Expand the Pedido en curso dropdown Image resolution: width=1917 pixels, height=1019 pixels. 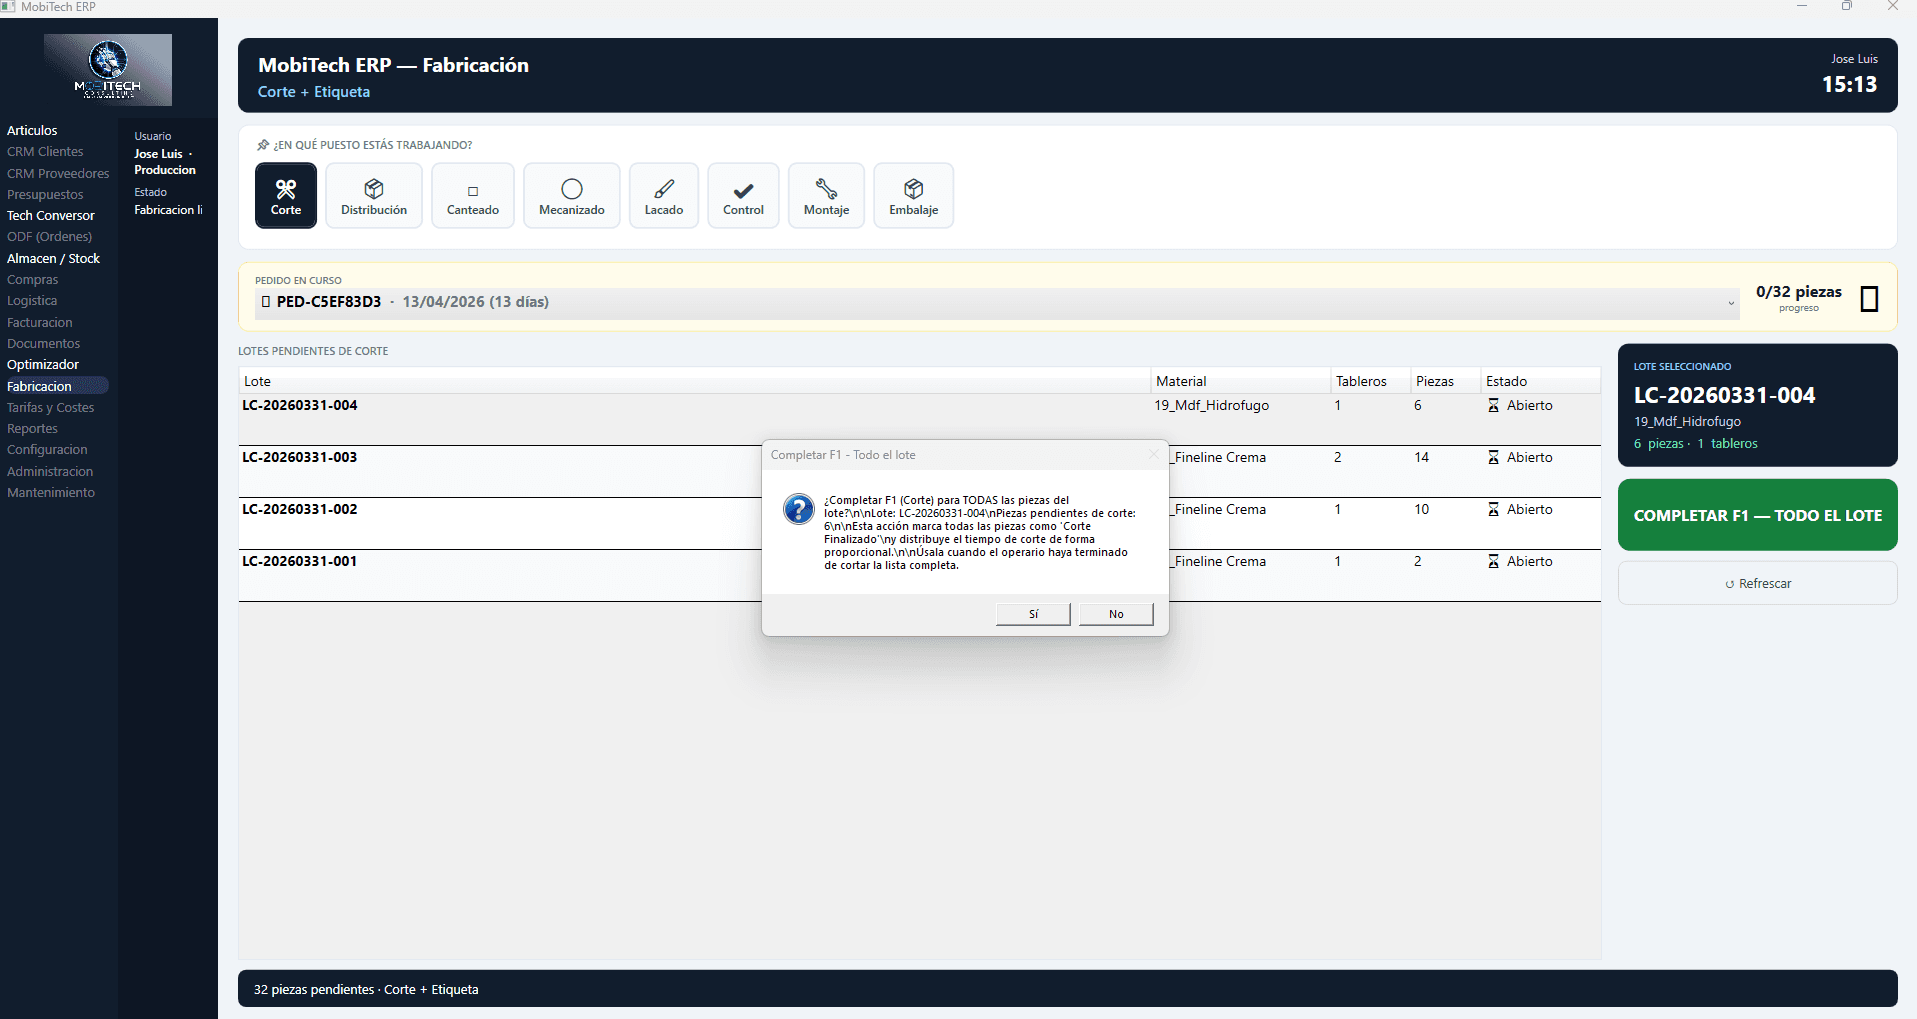(1730, 303)
